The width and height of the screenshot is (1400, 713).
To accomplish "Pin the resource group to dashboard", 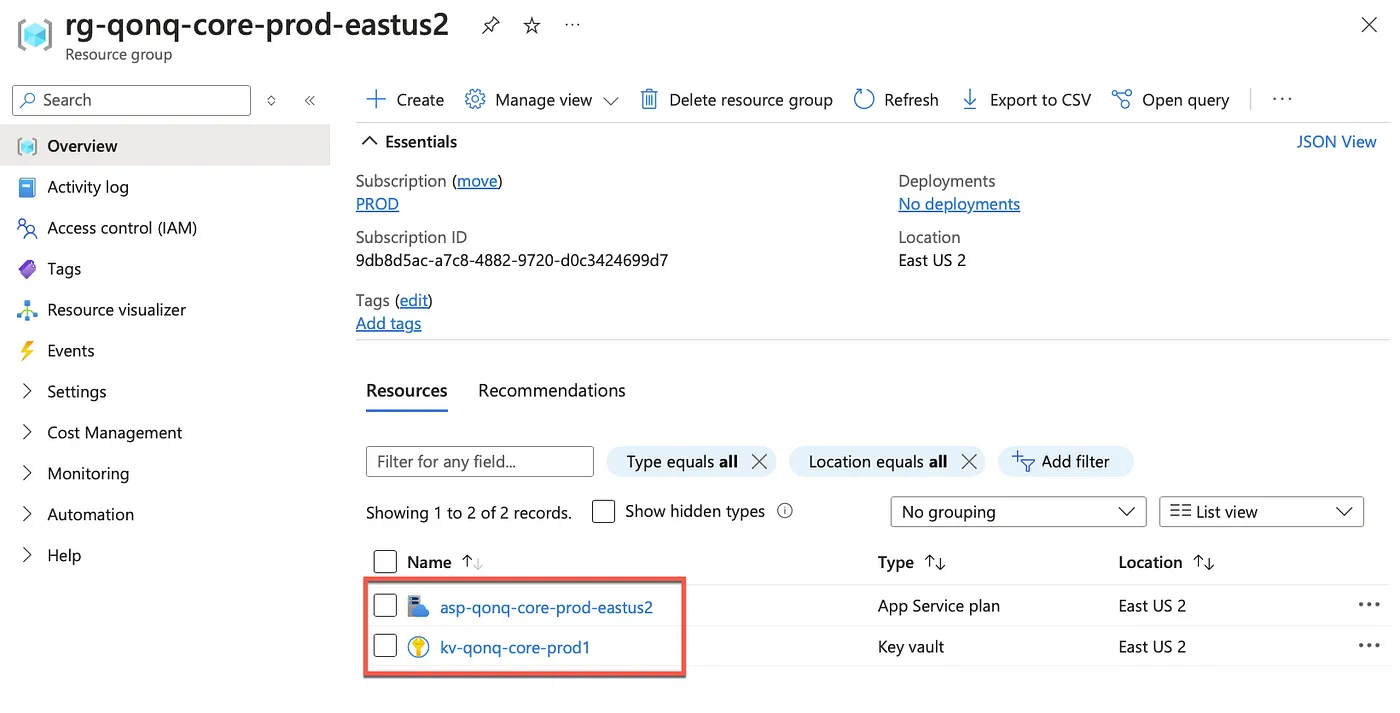I will [x=490, y=26].
